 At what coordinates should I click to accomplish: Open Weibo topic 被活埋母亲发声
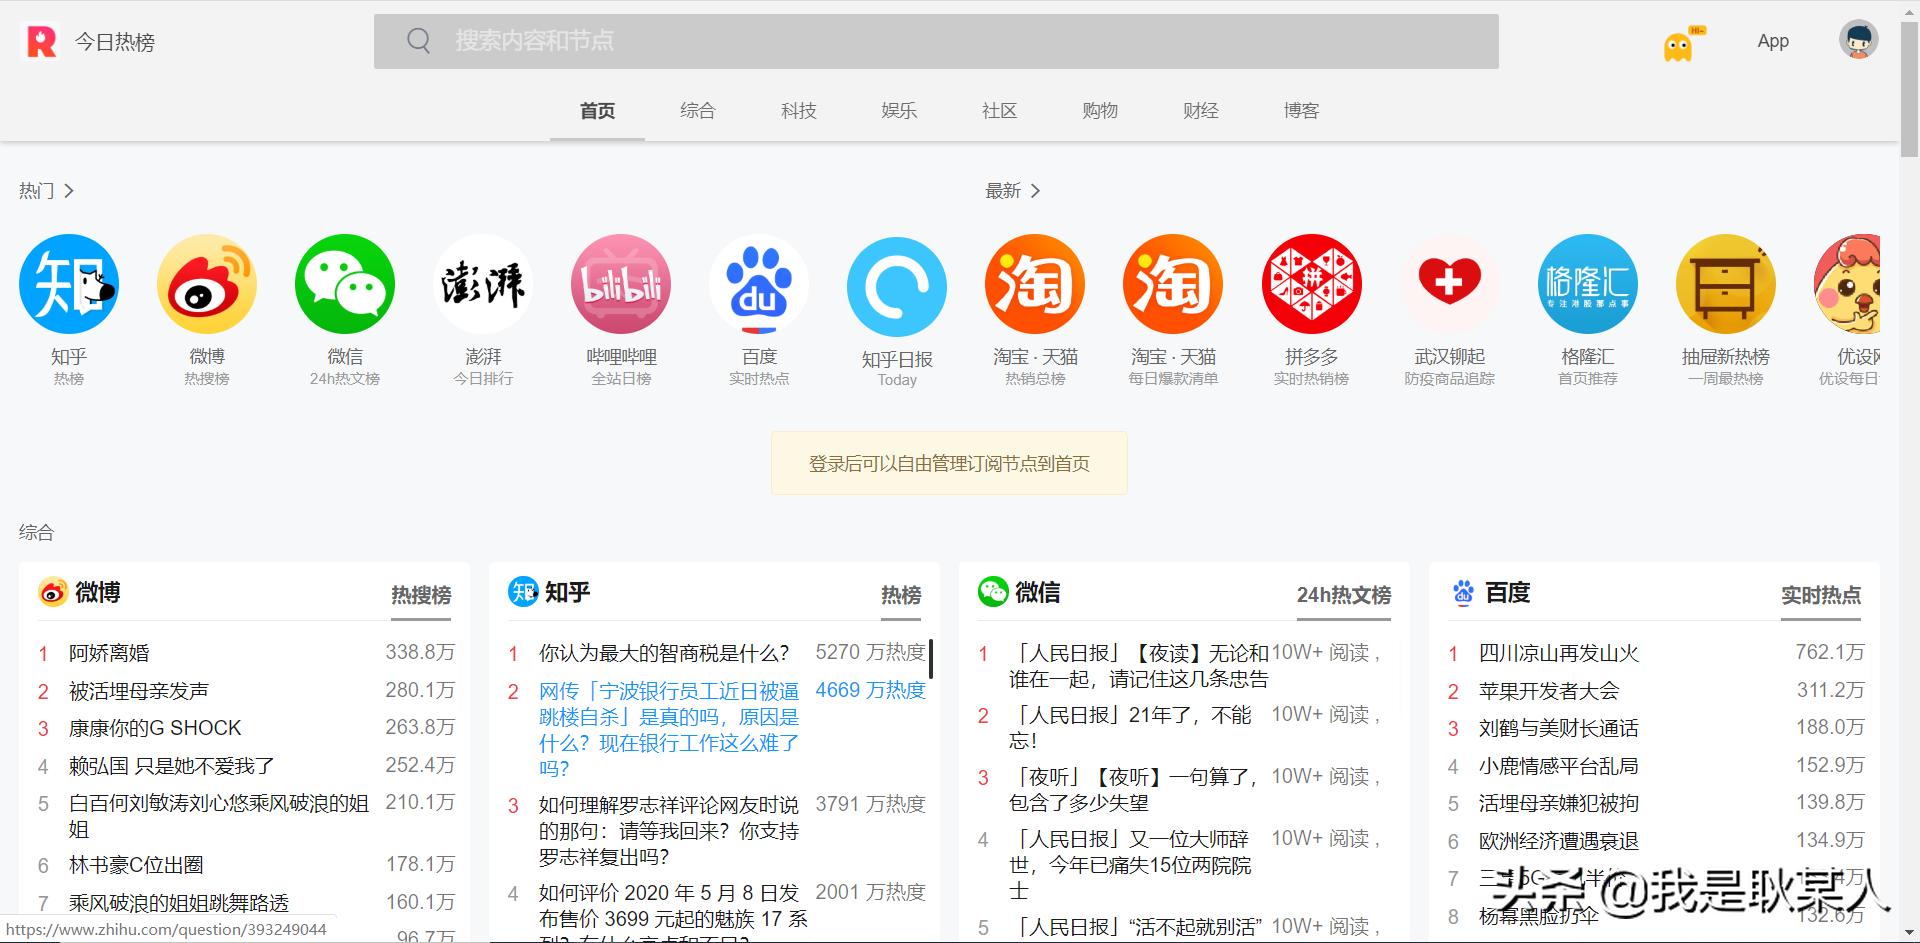[139, 691]
